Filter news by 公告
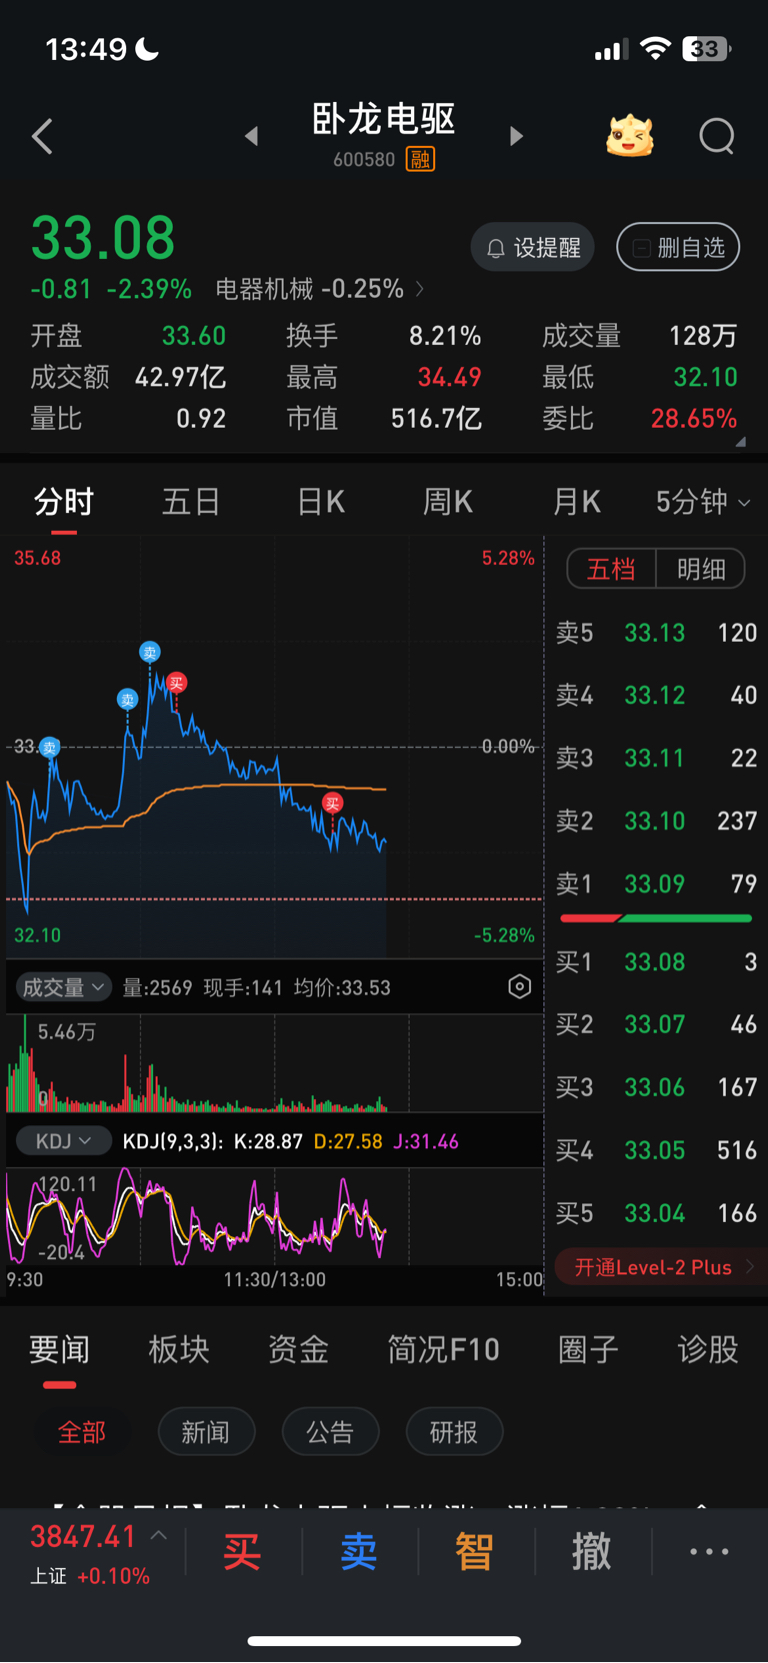Viewport: 768px width, 1663px height. 330,1433
